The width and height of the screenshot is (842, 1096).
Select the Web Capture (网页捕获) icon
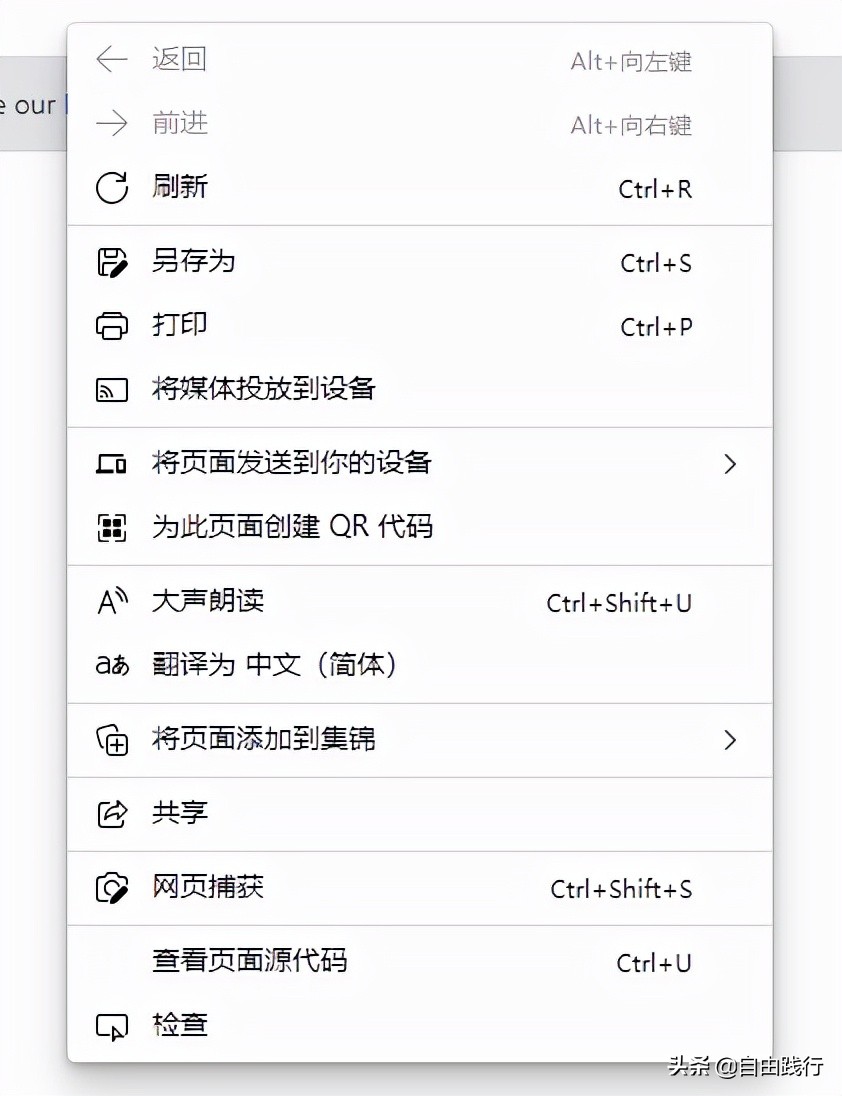click(112, 887)
